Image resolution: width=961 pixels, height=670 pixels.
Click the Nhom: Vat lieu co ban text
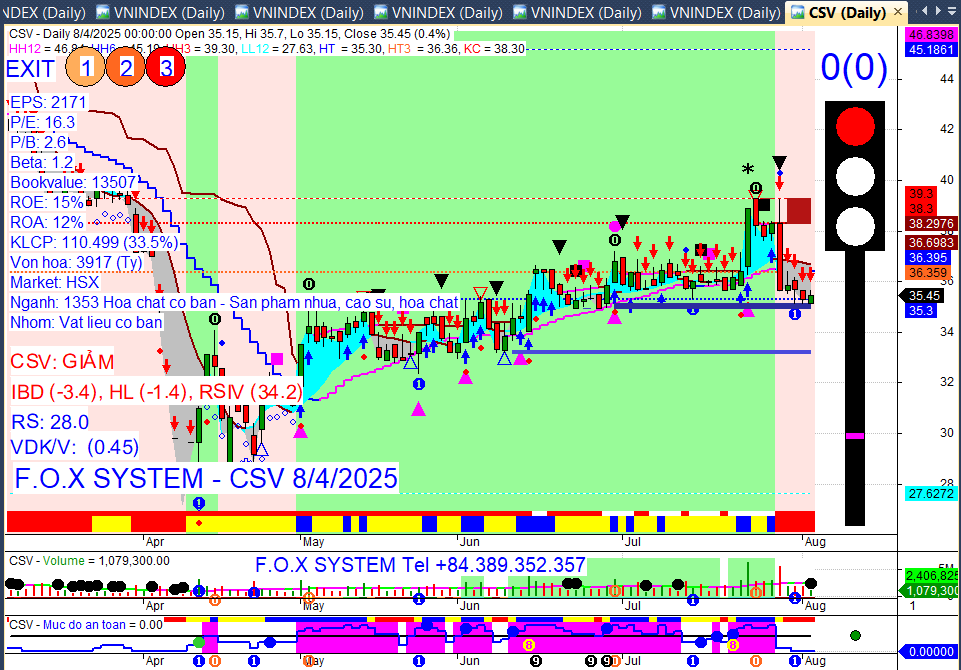86,322
